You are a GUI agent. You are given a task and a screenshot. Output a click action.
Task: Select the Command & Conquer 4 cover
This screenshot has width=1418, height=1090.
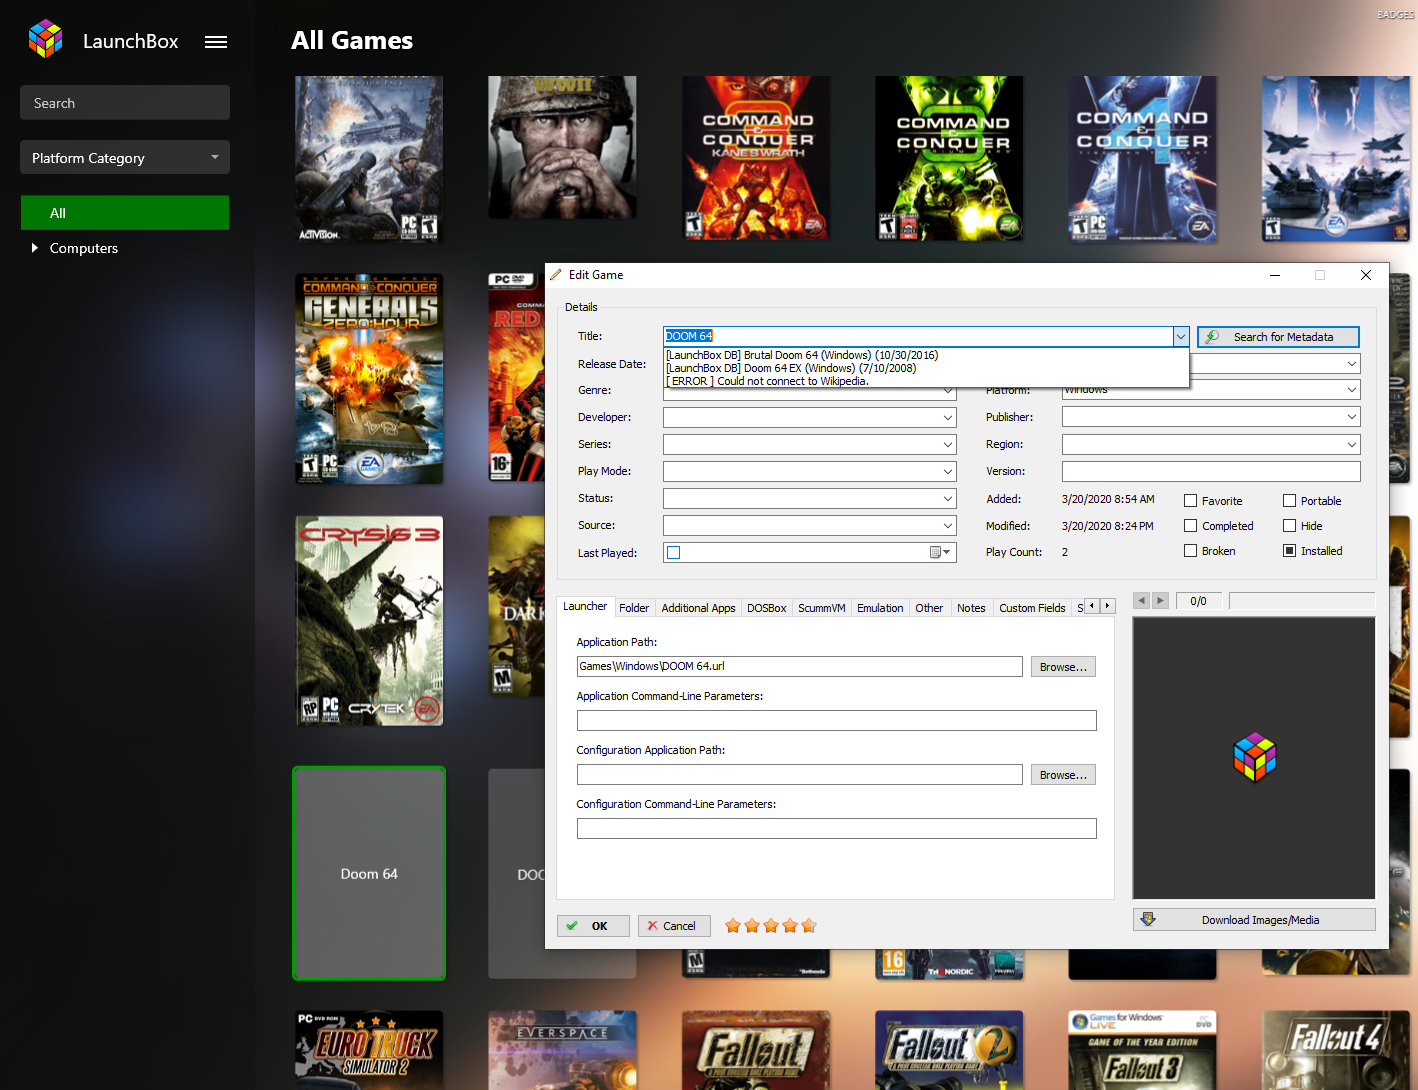click(1142, 158)
